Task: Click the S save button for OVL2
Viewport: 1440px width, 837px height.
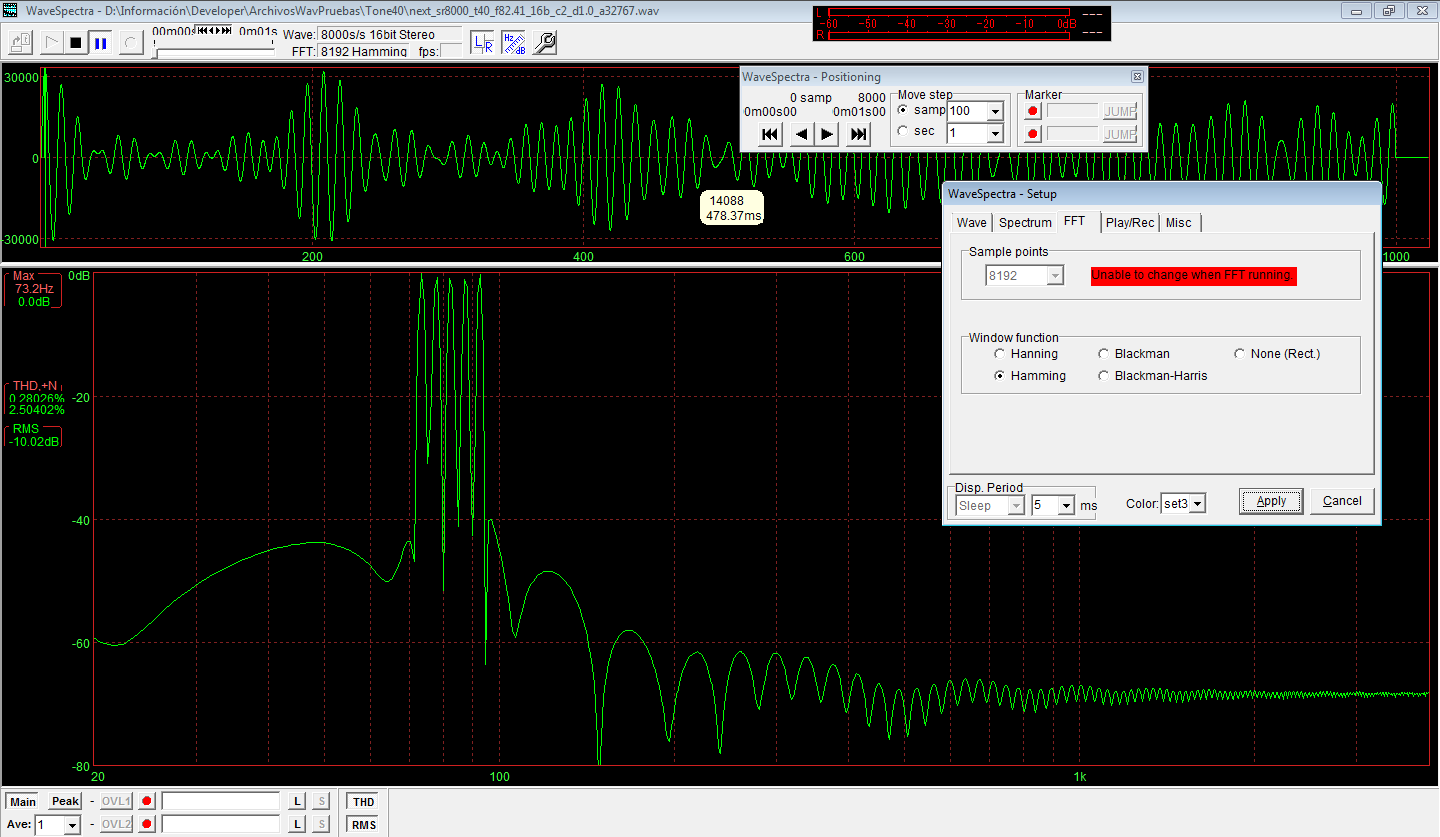Action: 321,824
